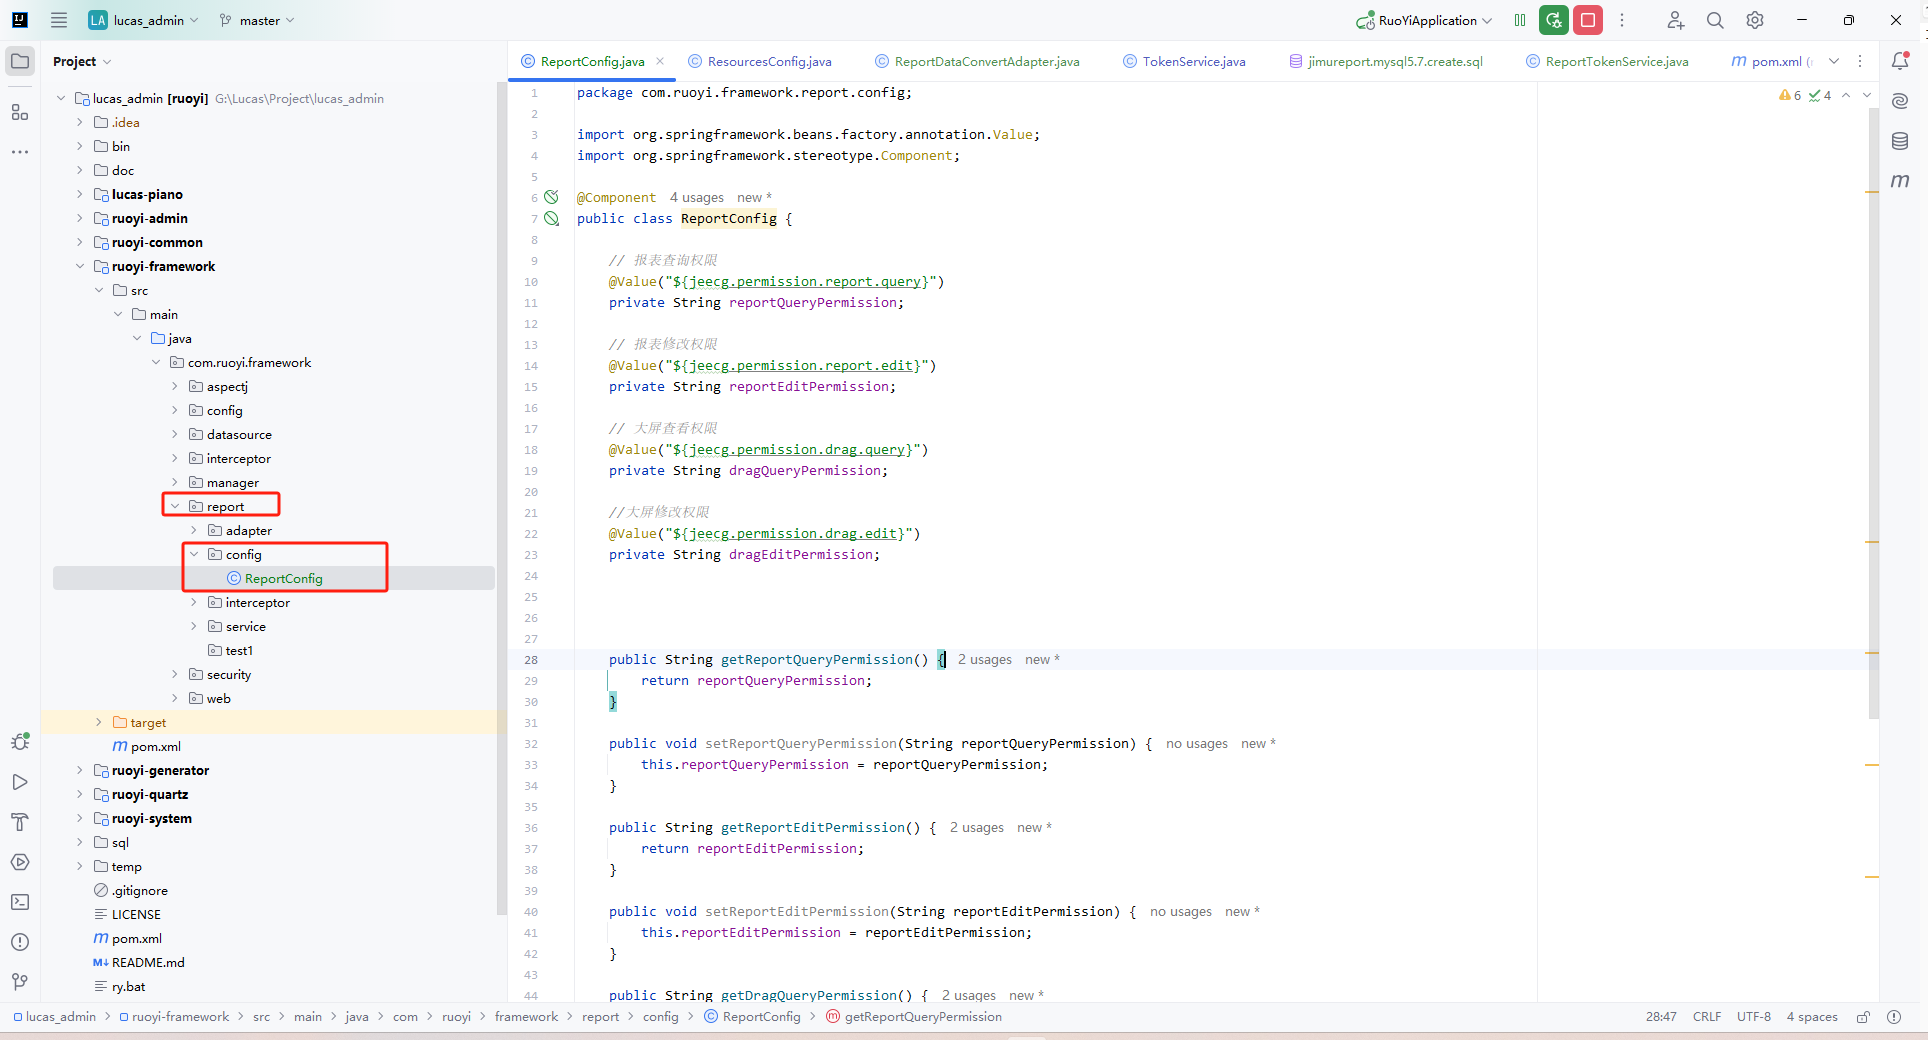The width and height of the screenshot is (1928, 1040).
Task: Select ReportConfig class in project tree
Action: tap(274, 578)
